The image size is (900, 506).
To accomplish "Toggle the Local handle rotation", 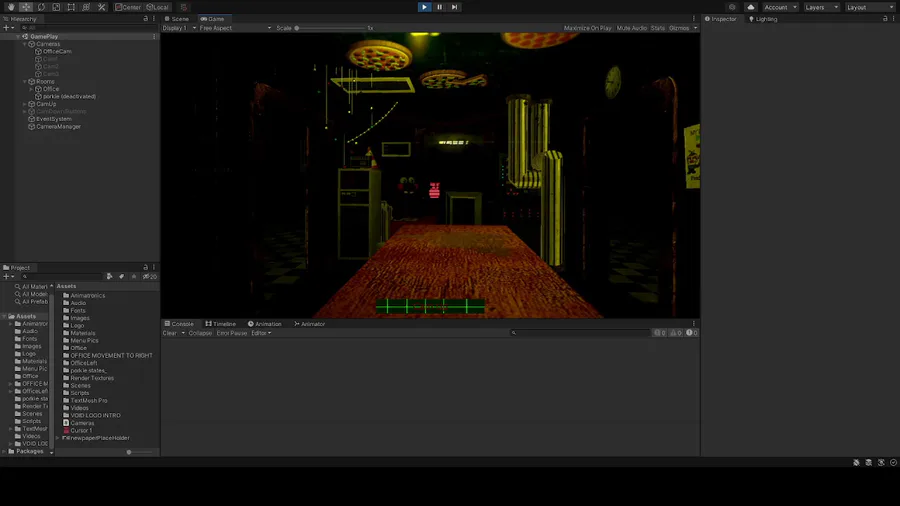I will coord(157,7).
